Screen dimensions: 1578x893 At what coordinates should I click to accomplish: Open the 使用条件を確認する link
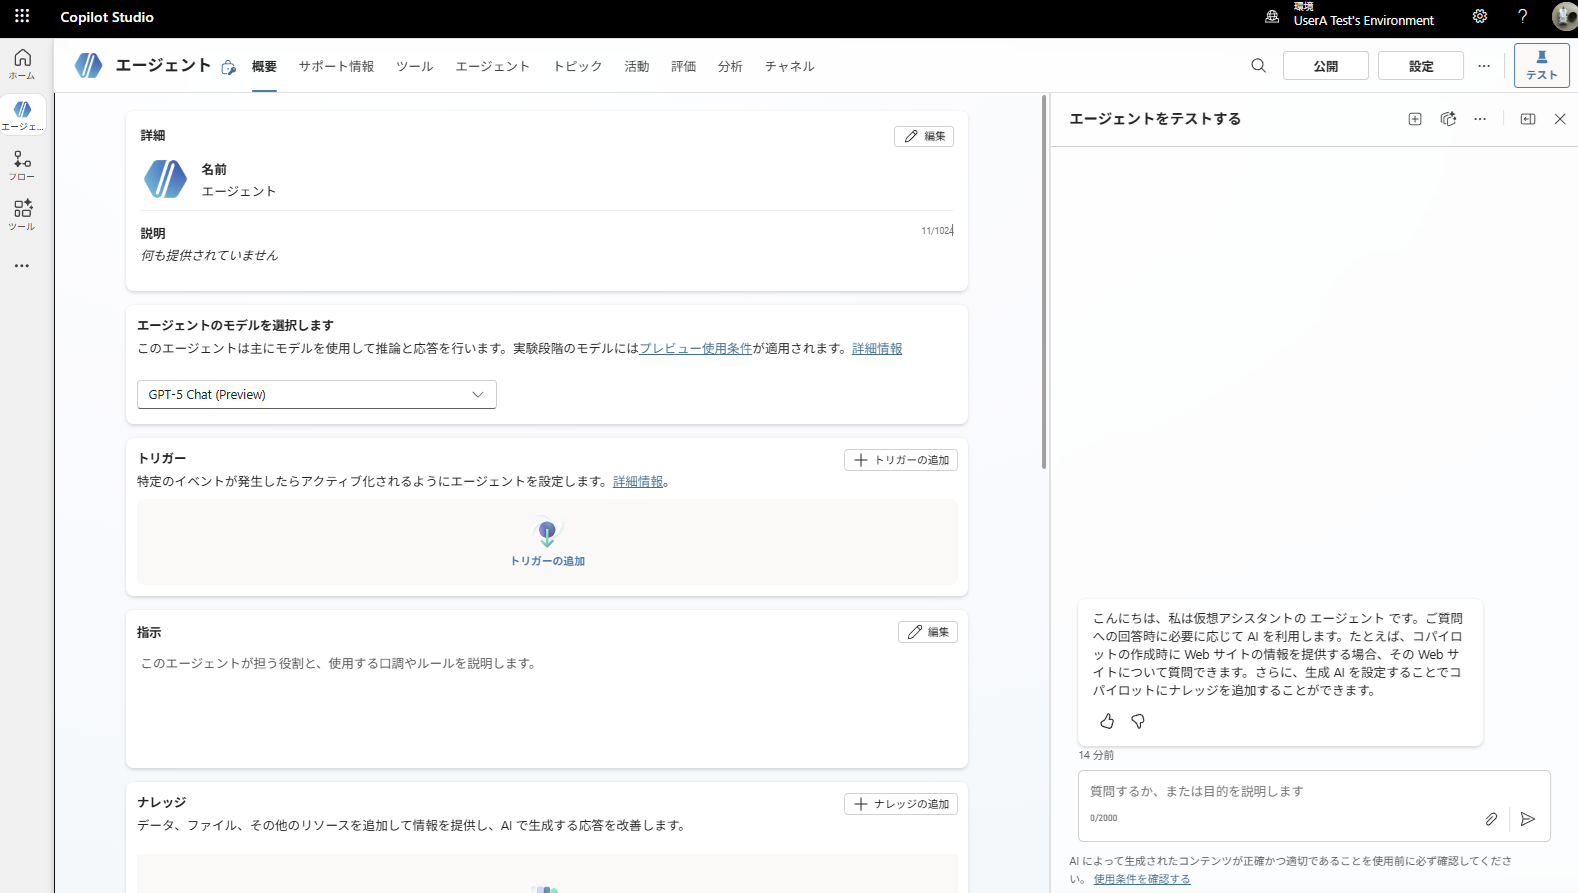[1142, 879]
